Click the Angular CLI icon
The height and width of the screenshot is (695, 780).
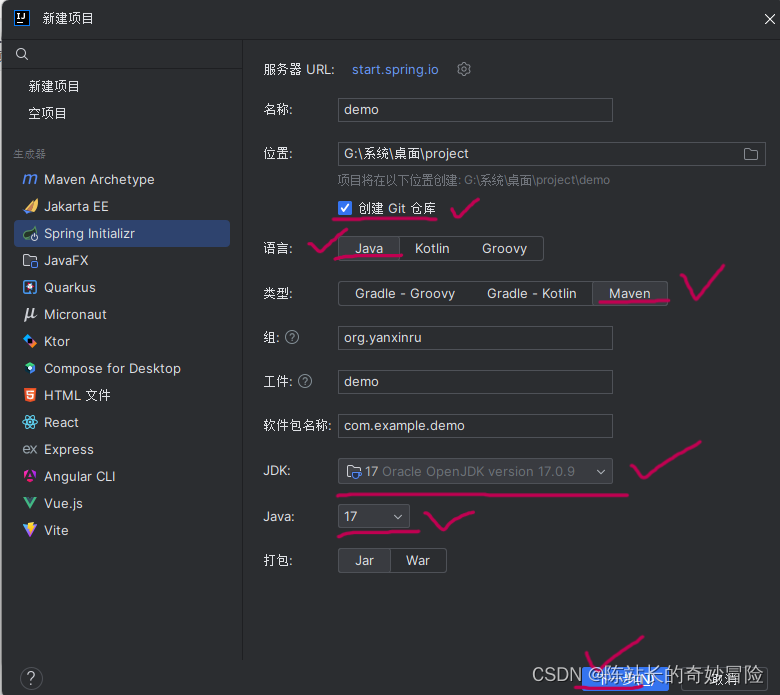pos(30,476)
